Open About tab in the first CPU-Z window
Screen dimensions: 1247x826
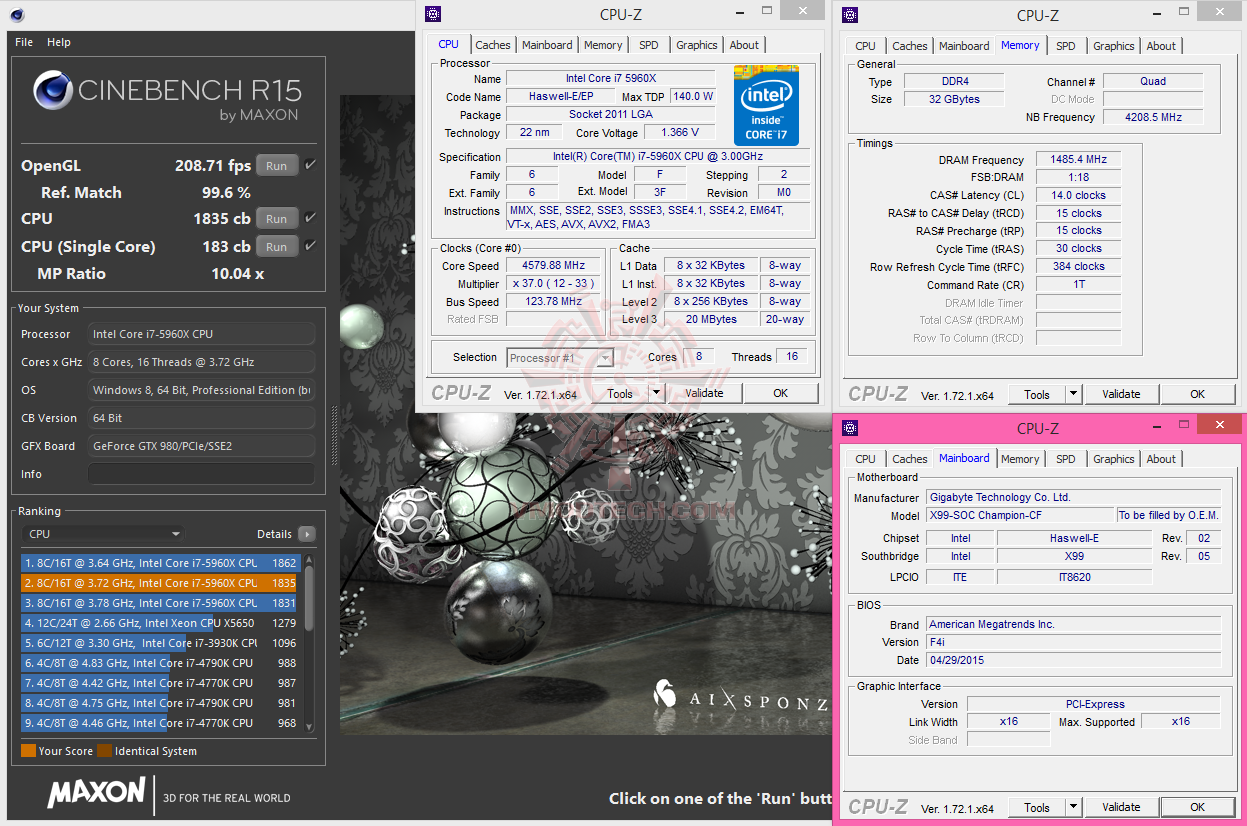pyautogui.click(x=744, y=45)
